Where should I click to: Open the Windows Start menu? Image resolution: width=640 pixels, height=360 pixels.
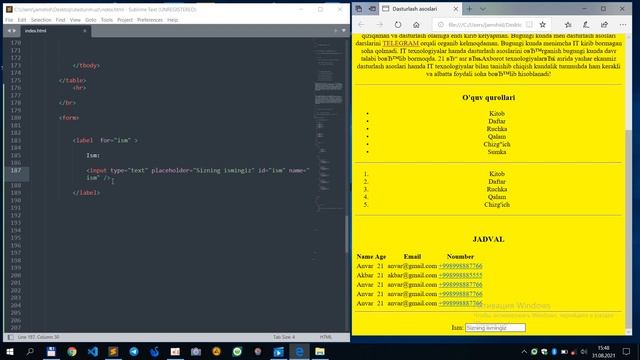(x=10, y=351)
